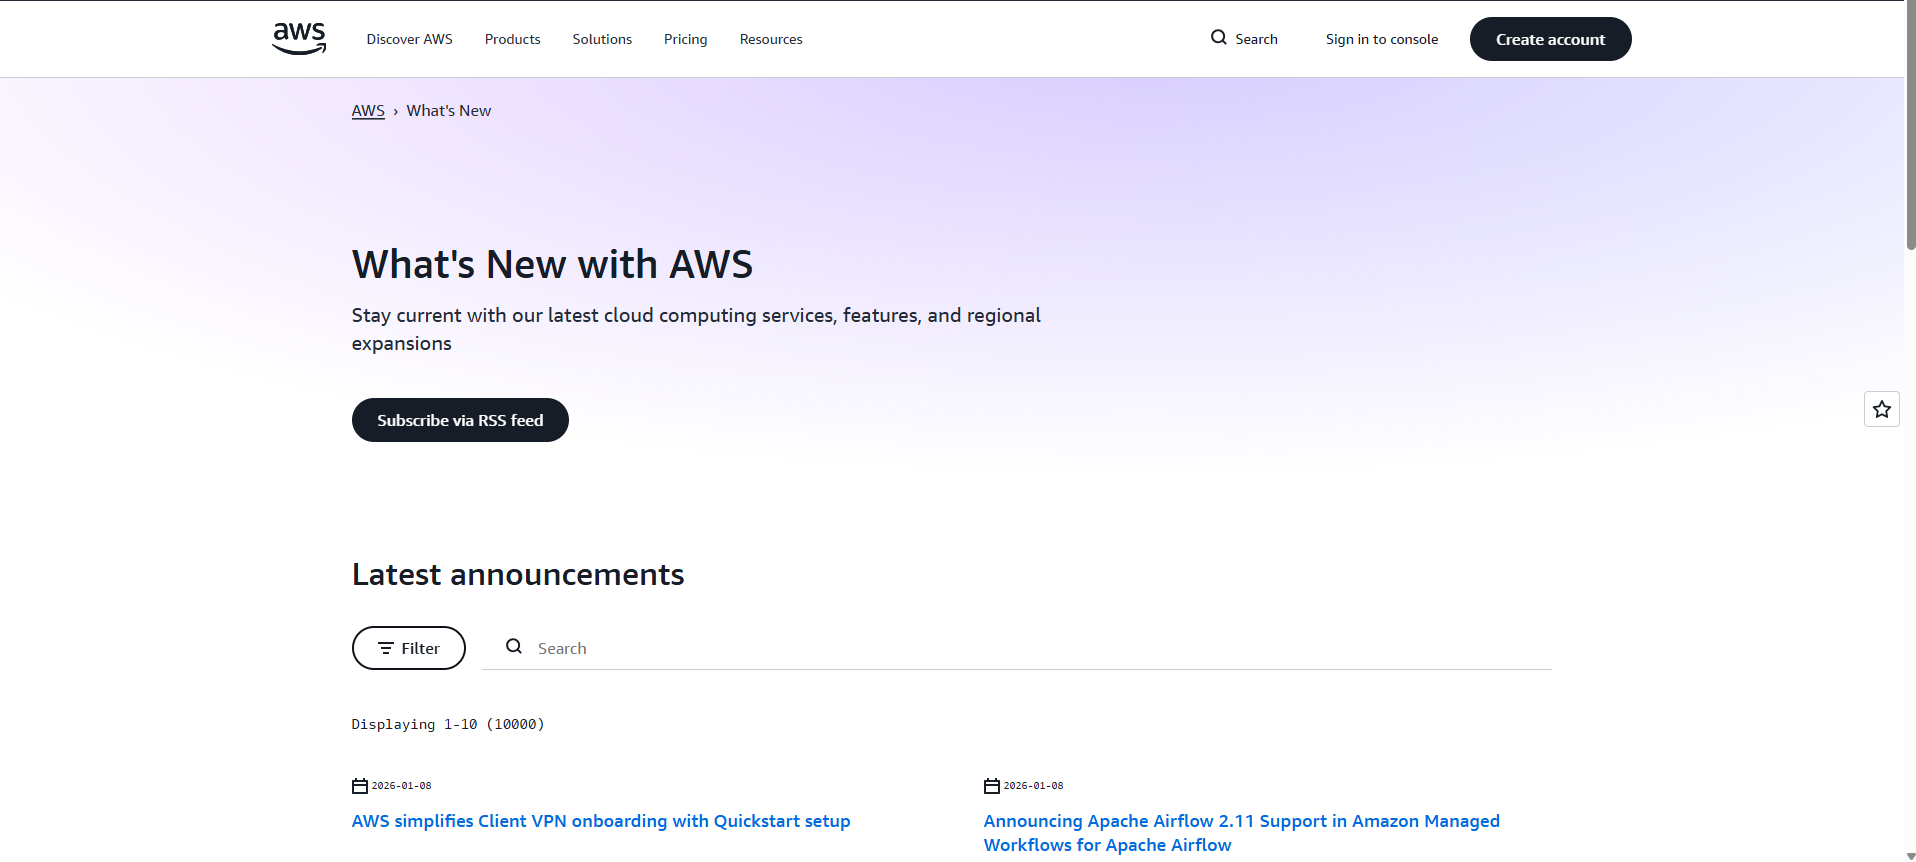
Task: Open the Pricing menu item
Action: [685, 39]
